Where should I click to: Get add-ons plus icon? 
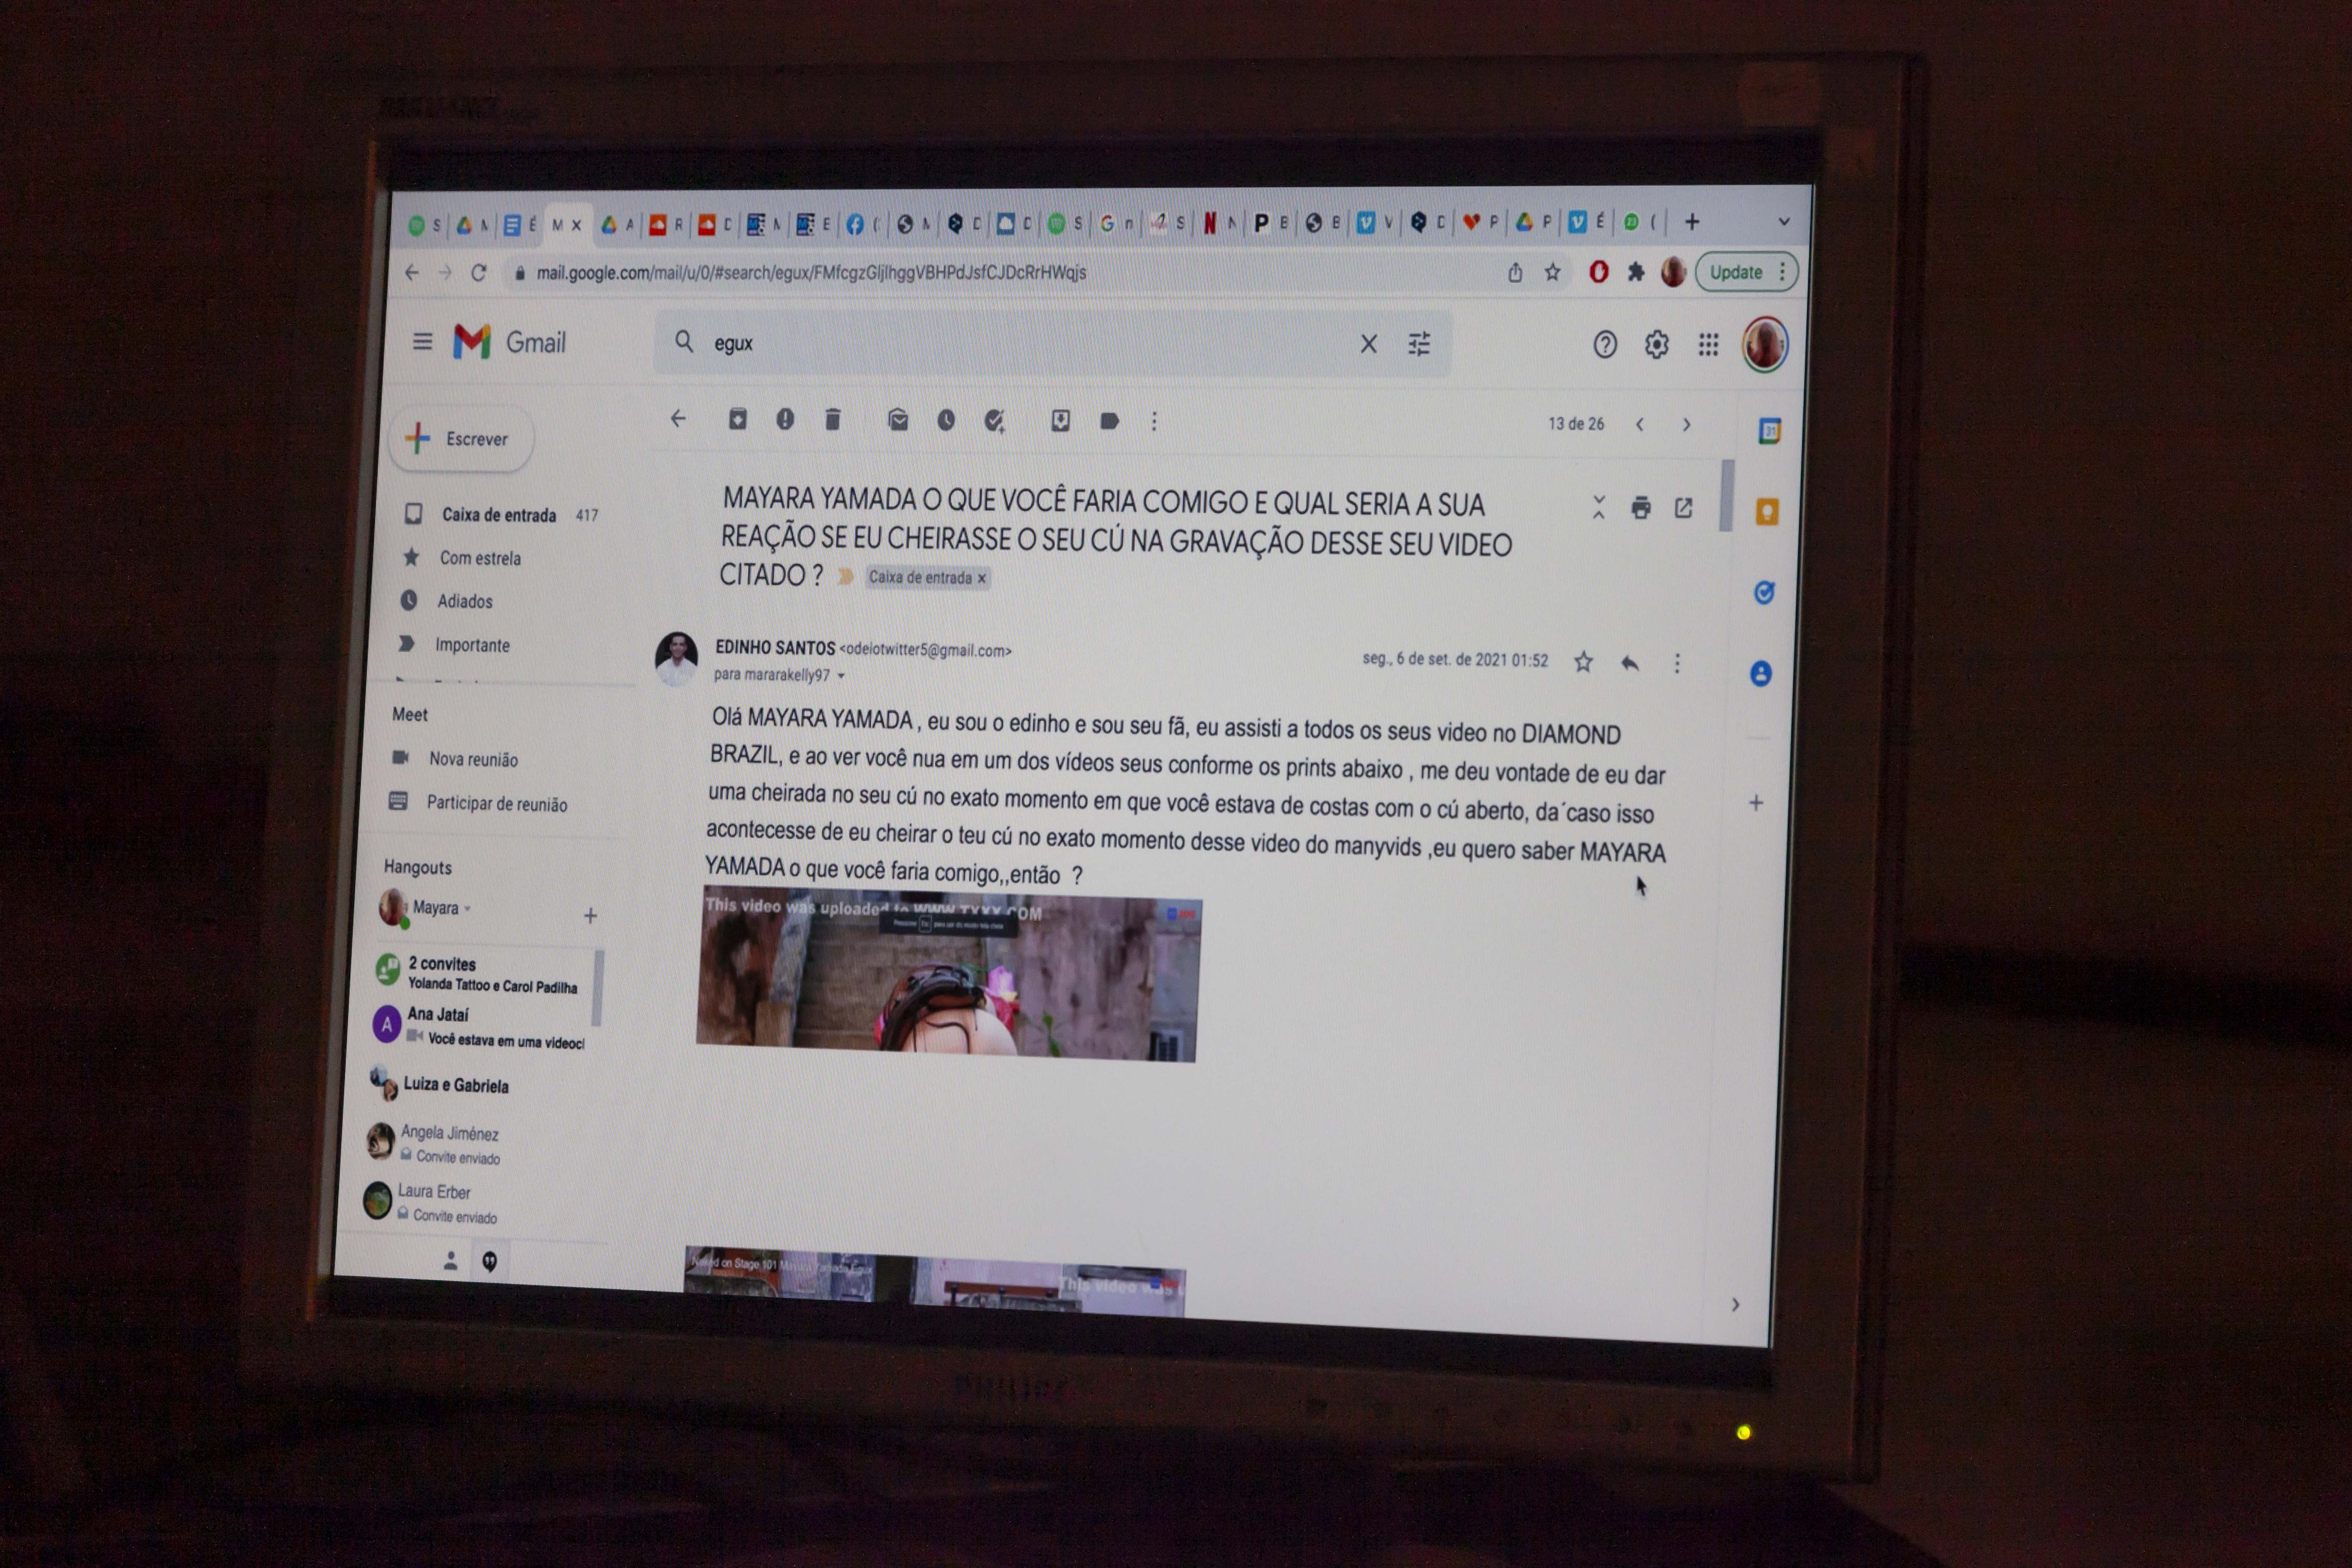1756,802
